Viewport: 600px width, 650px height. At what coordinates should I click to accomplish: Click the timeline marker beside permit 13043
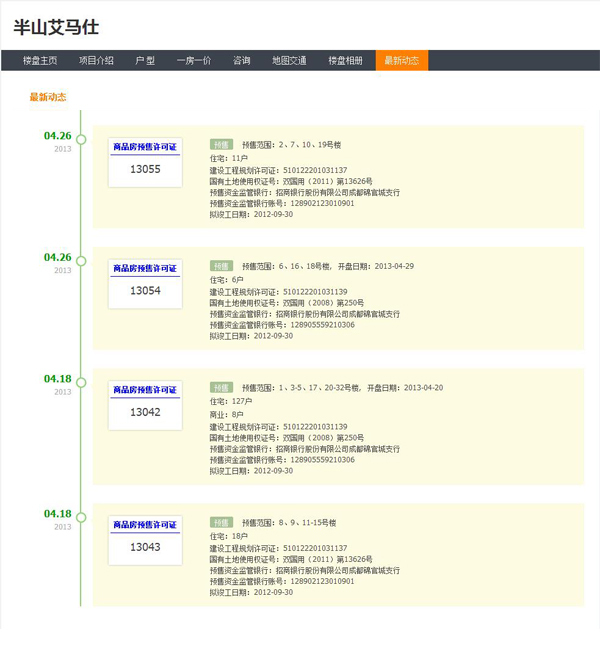coord(81,518)
